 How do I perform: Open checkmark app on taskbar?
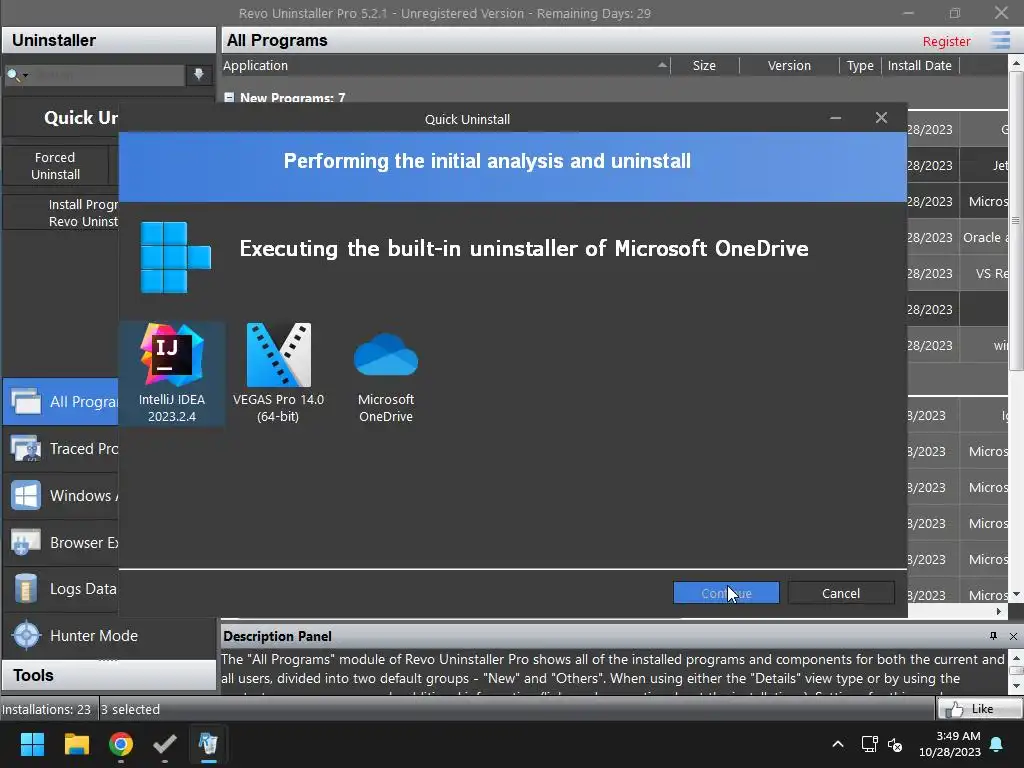tap(165, 744)
